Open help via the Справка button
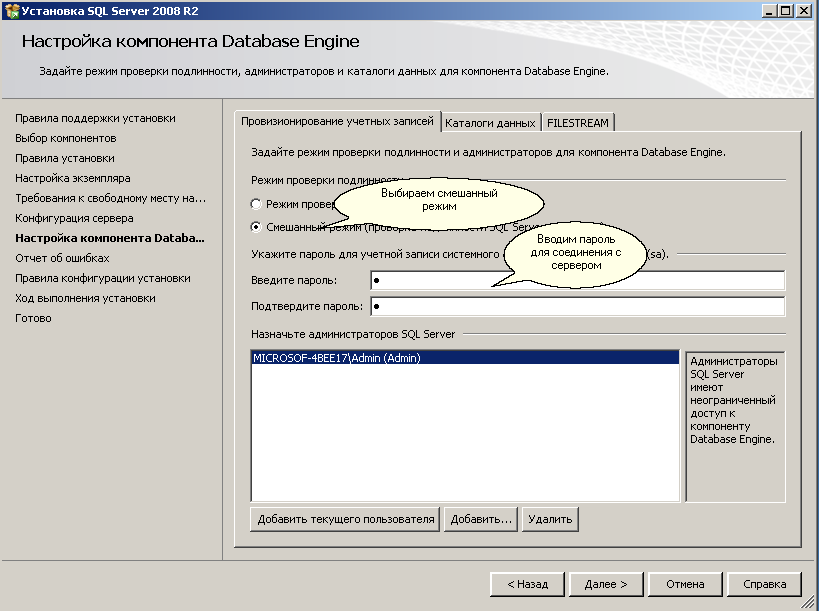 pyautogui.click(x=766, y=584)
